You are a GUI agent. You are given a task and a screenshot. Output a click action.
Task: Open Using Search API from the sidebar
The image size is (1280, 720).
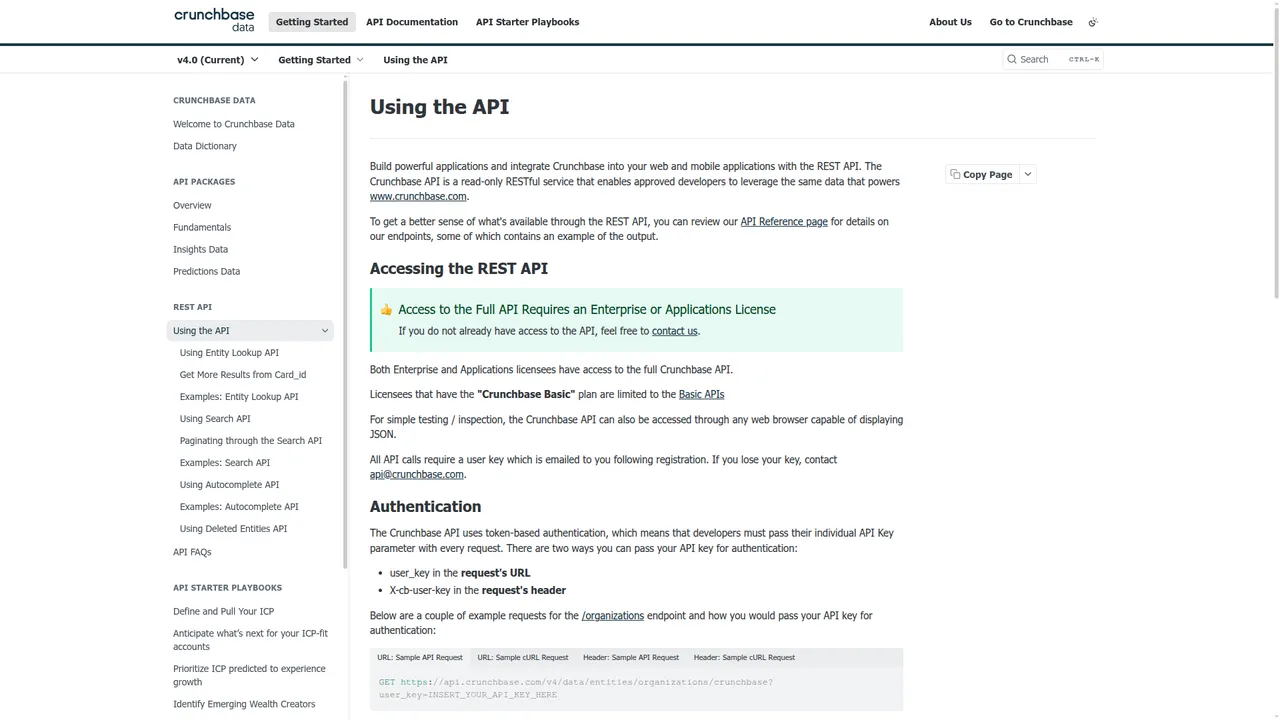pyautogui.click(x=214, y=418)
